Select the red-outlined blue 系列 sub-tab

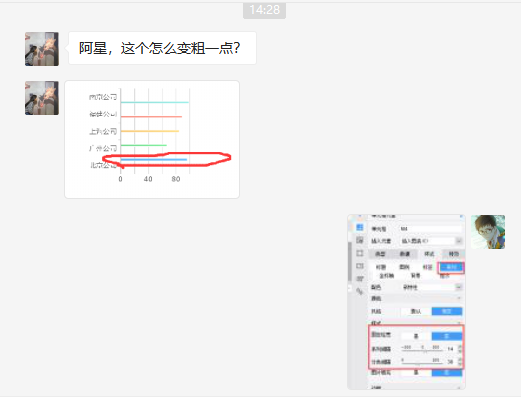point(451,267)
